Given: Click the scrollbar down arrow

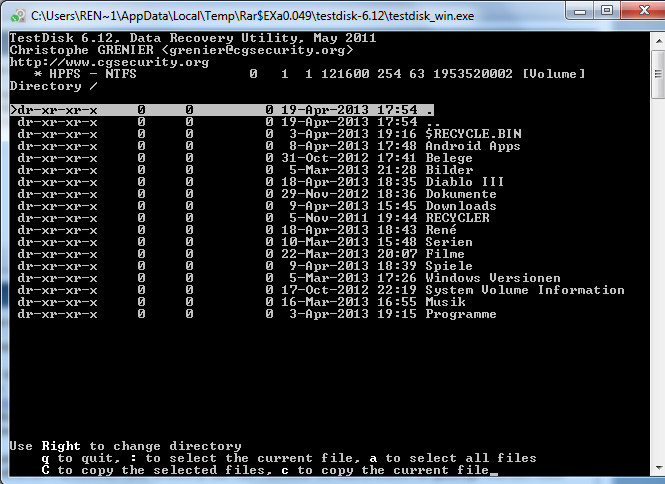Looking at the screenshot, I should coord(658,468).
